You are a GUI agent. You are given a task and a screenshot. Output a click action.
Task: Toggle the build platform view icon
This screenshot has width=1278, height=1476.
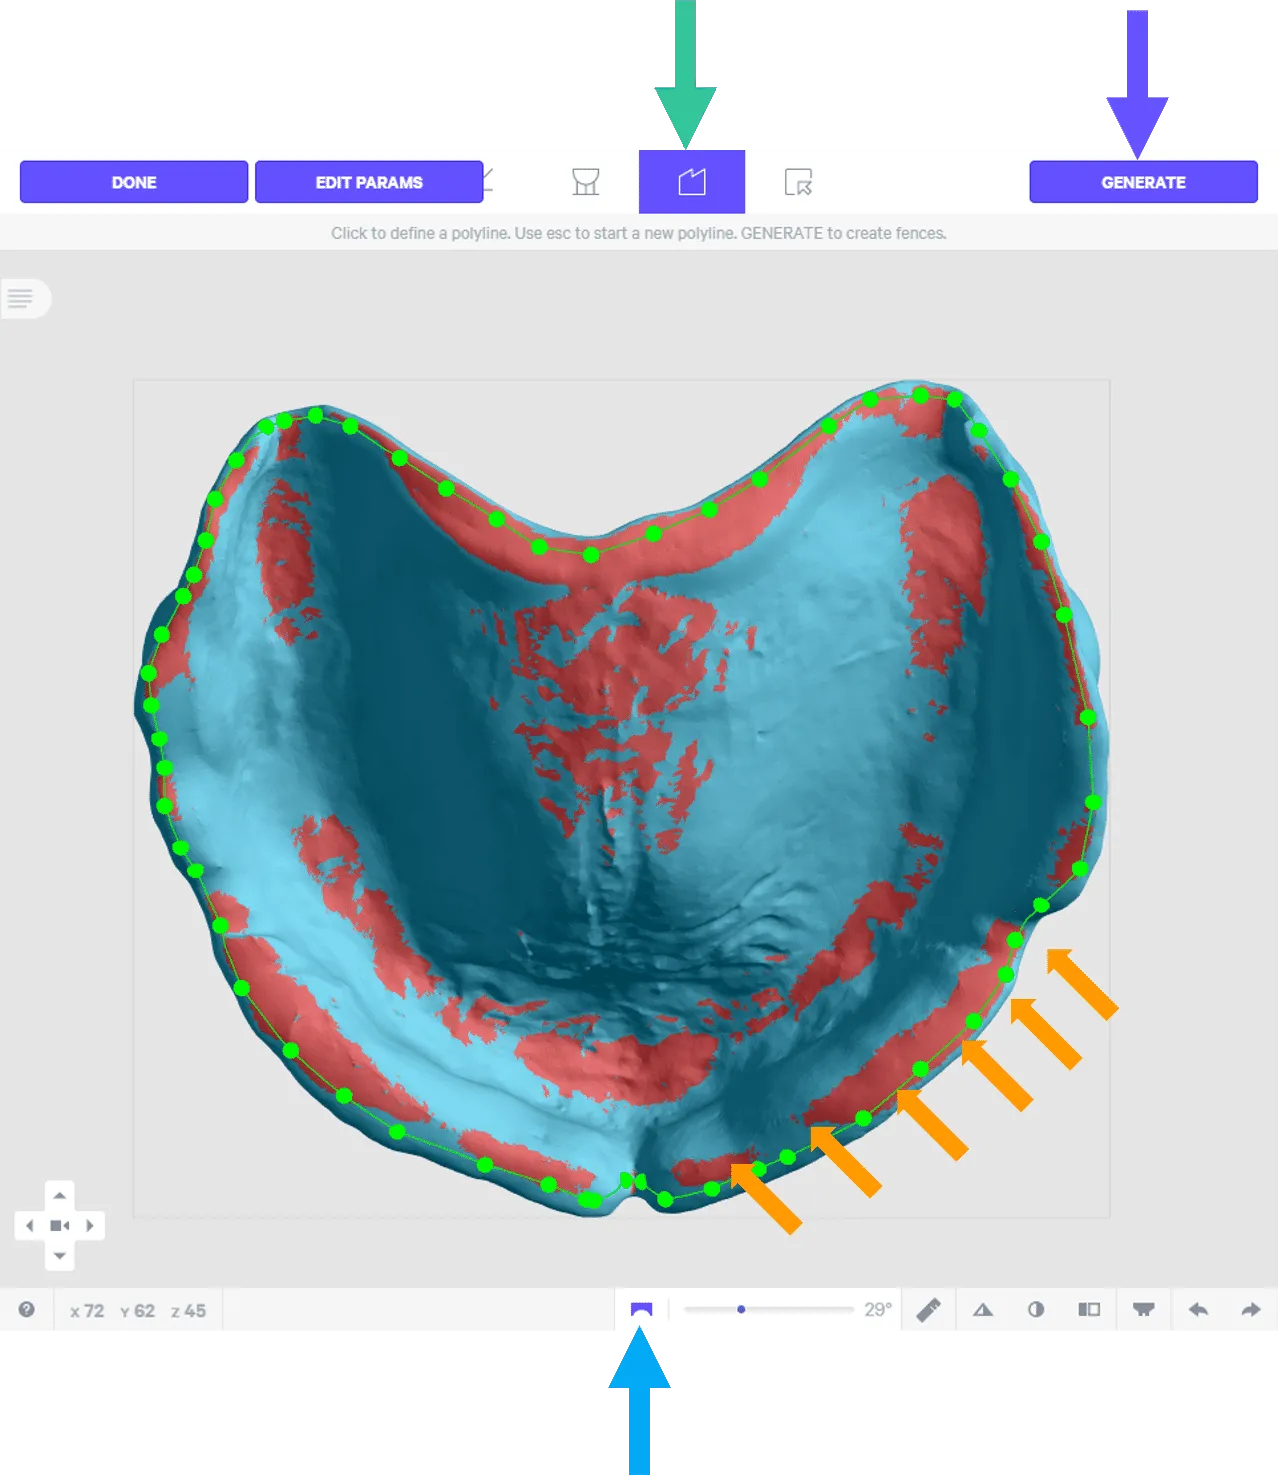[x=1143, y=1309]
